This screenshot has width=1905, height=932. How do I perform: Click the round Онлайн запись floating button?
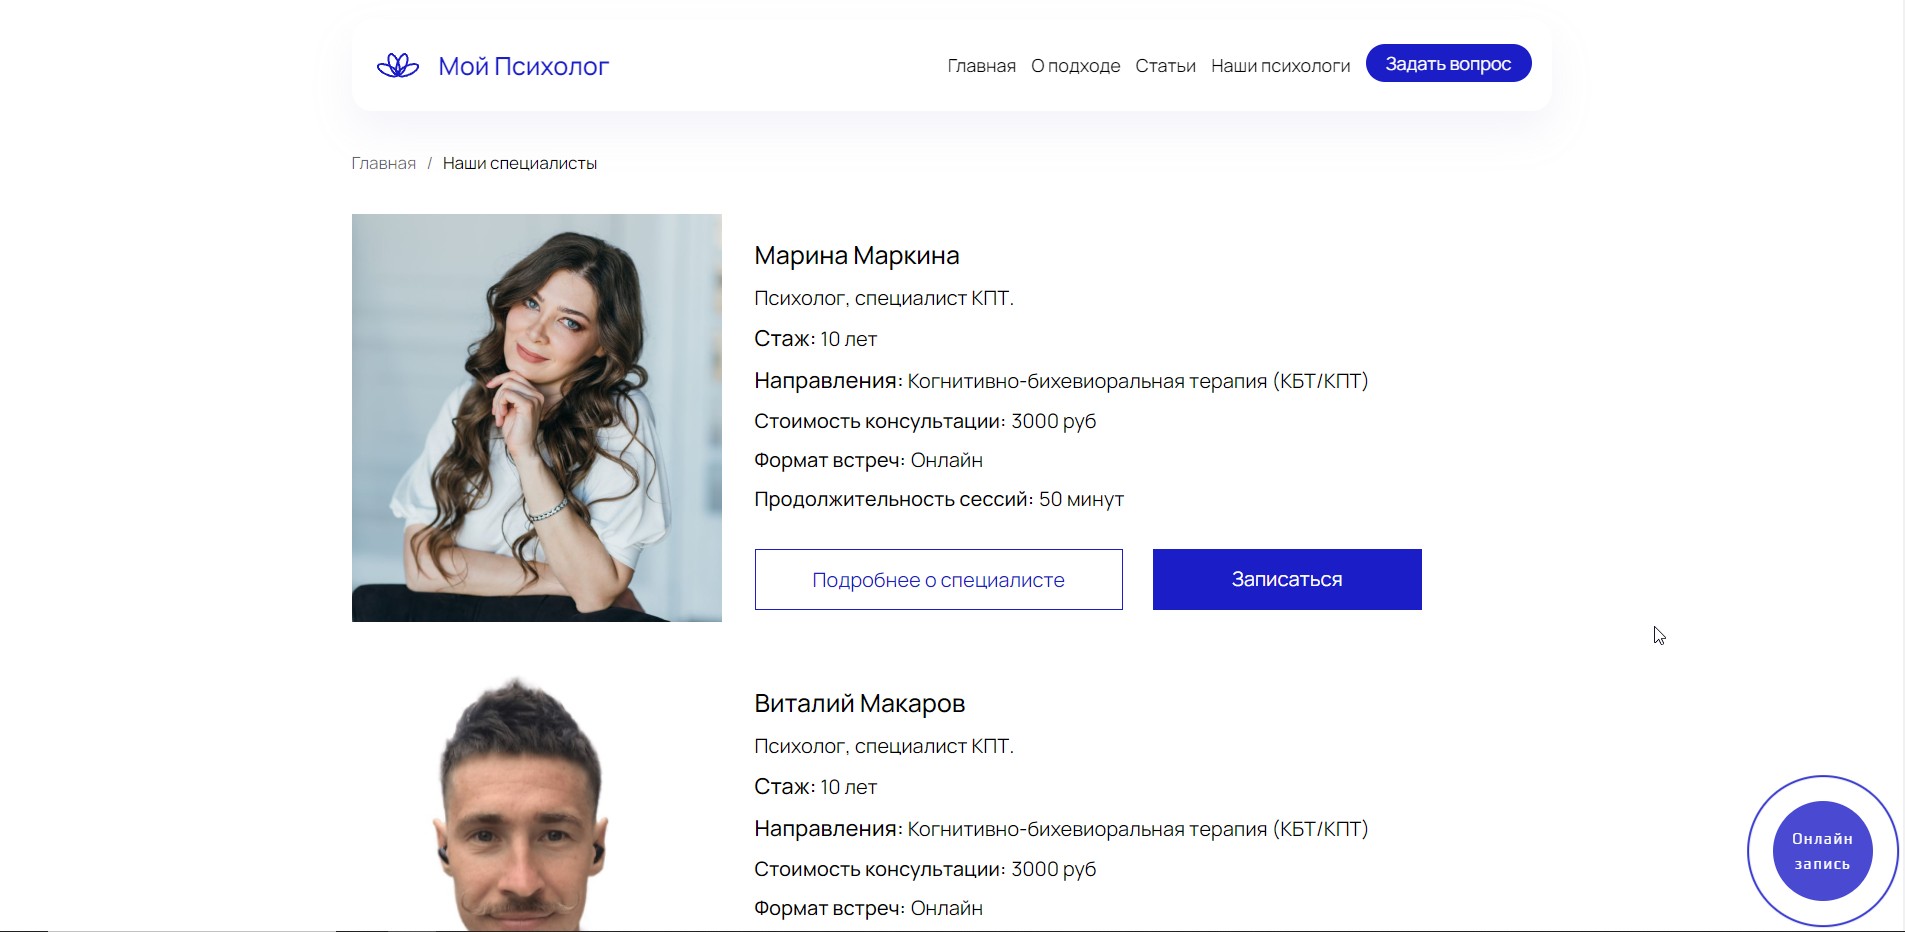click(x=1822, y=851)
